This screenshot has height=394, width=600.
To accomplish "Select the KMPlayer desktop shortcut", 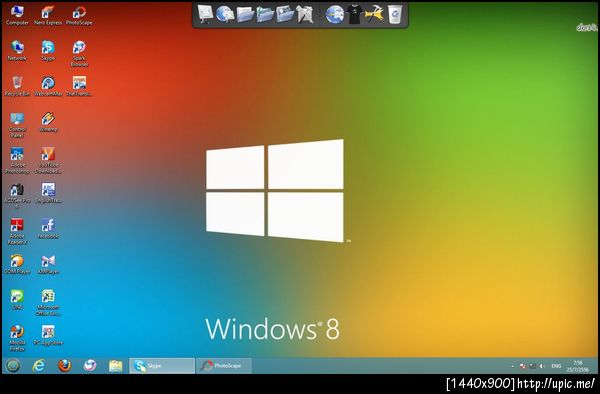I will click(x=48, y=264).
